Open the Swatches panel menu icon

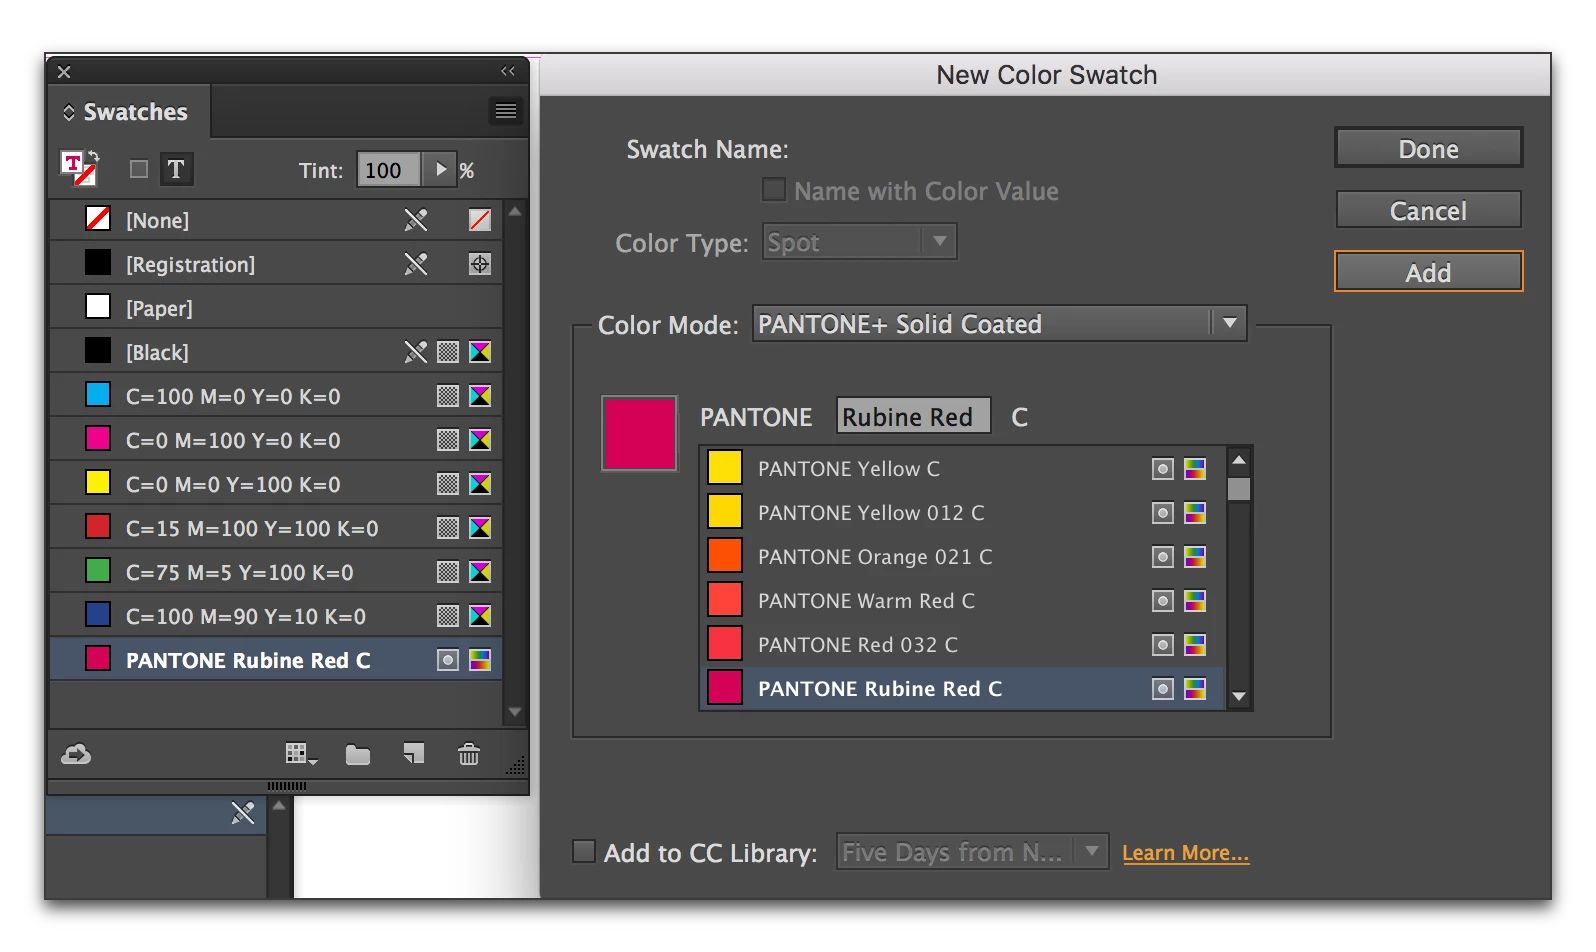point(506,111)
